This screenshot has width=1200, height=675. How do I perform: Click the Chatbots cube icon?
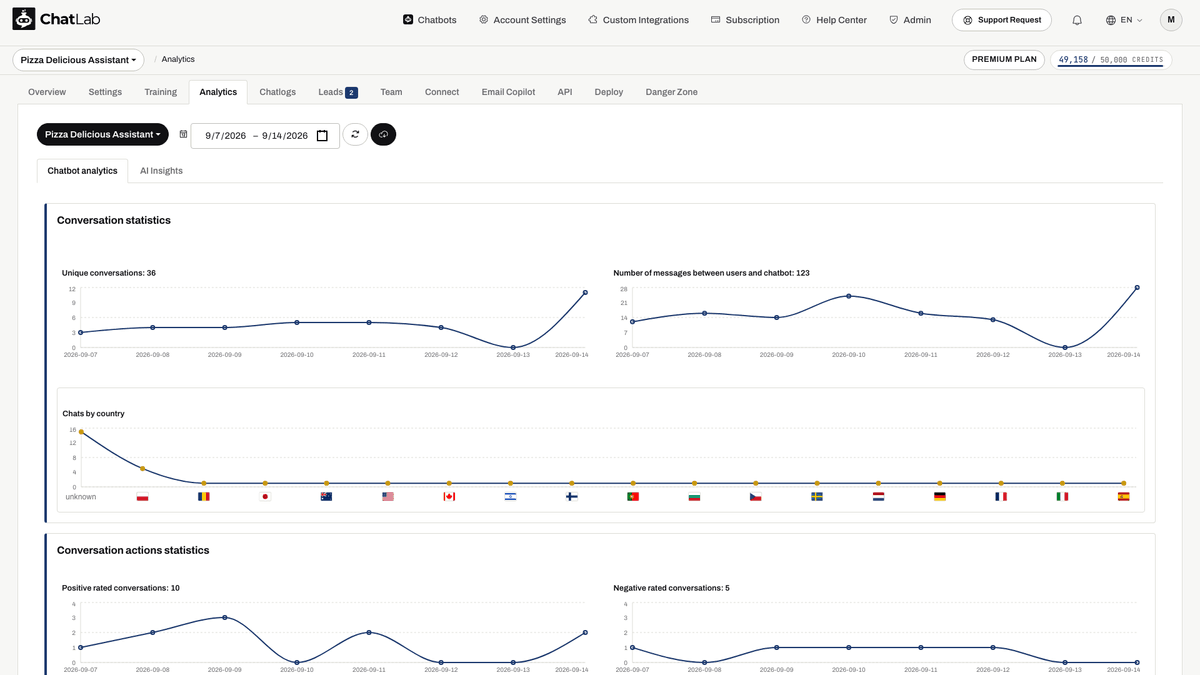pyautogui.click(x=408, y=20)
